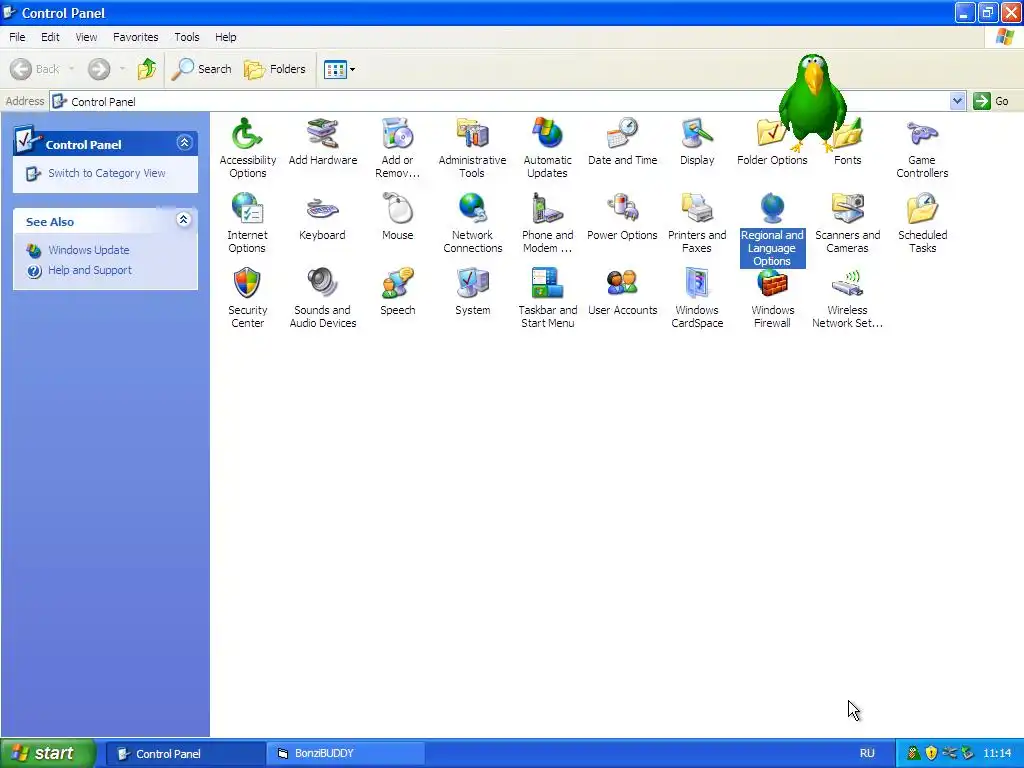Click the Forward arrow button

(x=99, y=69)
